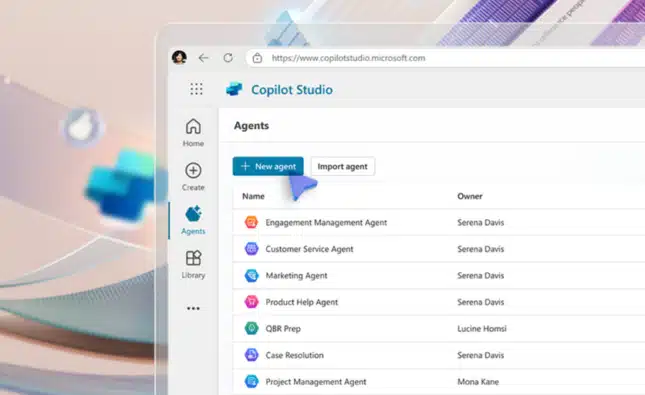645x395 pixels.
Task: Click the Project Management Agent icon
Action: point(251,381)
